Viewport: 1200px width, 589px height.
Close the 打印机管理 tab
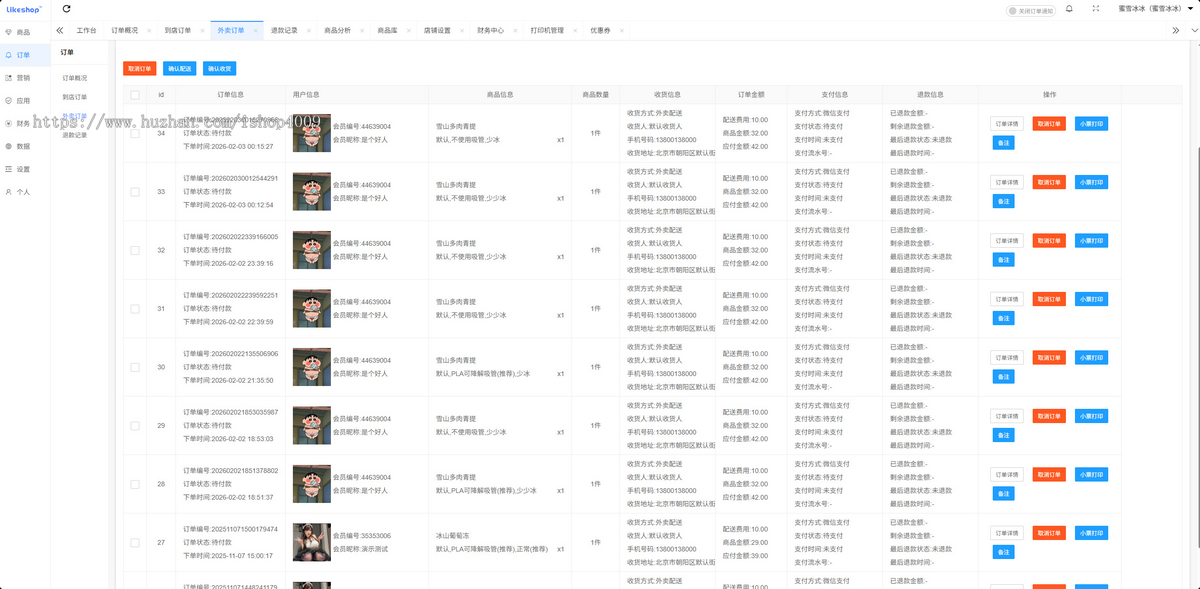click(573, 31)
